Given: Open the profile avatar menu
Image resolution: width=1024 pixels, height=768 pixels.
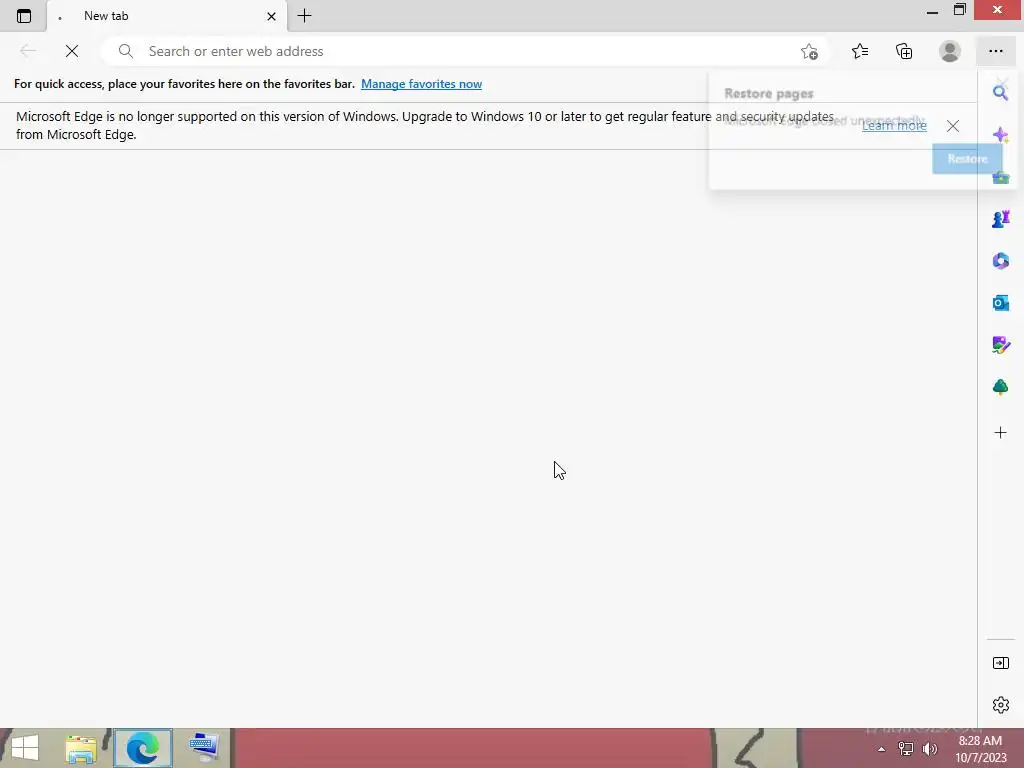Looking at the screenshot, I should (x=950, y=51).
